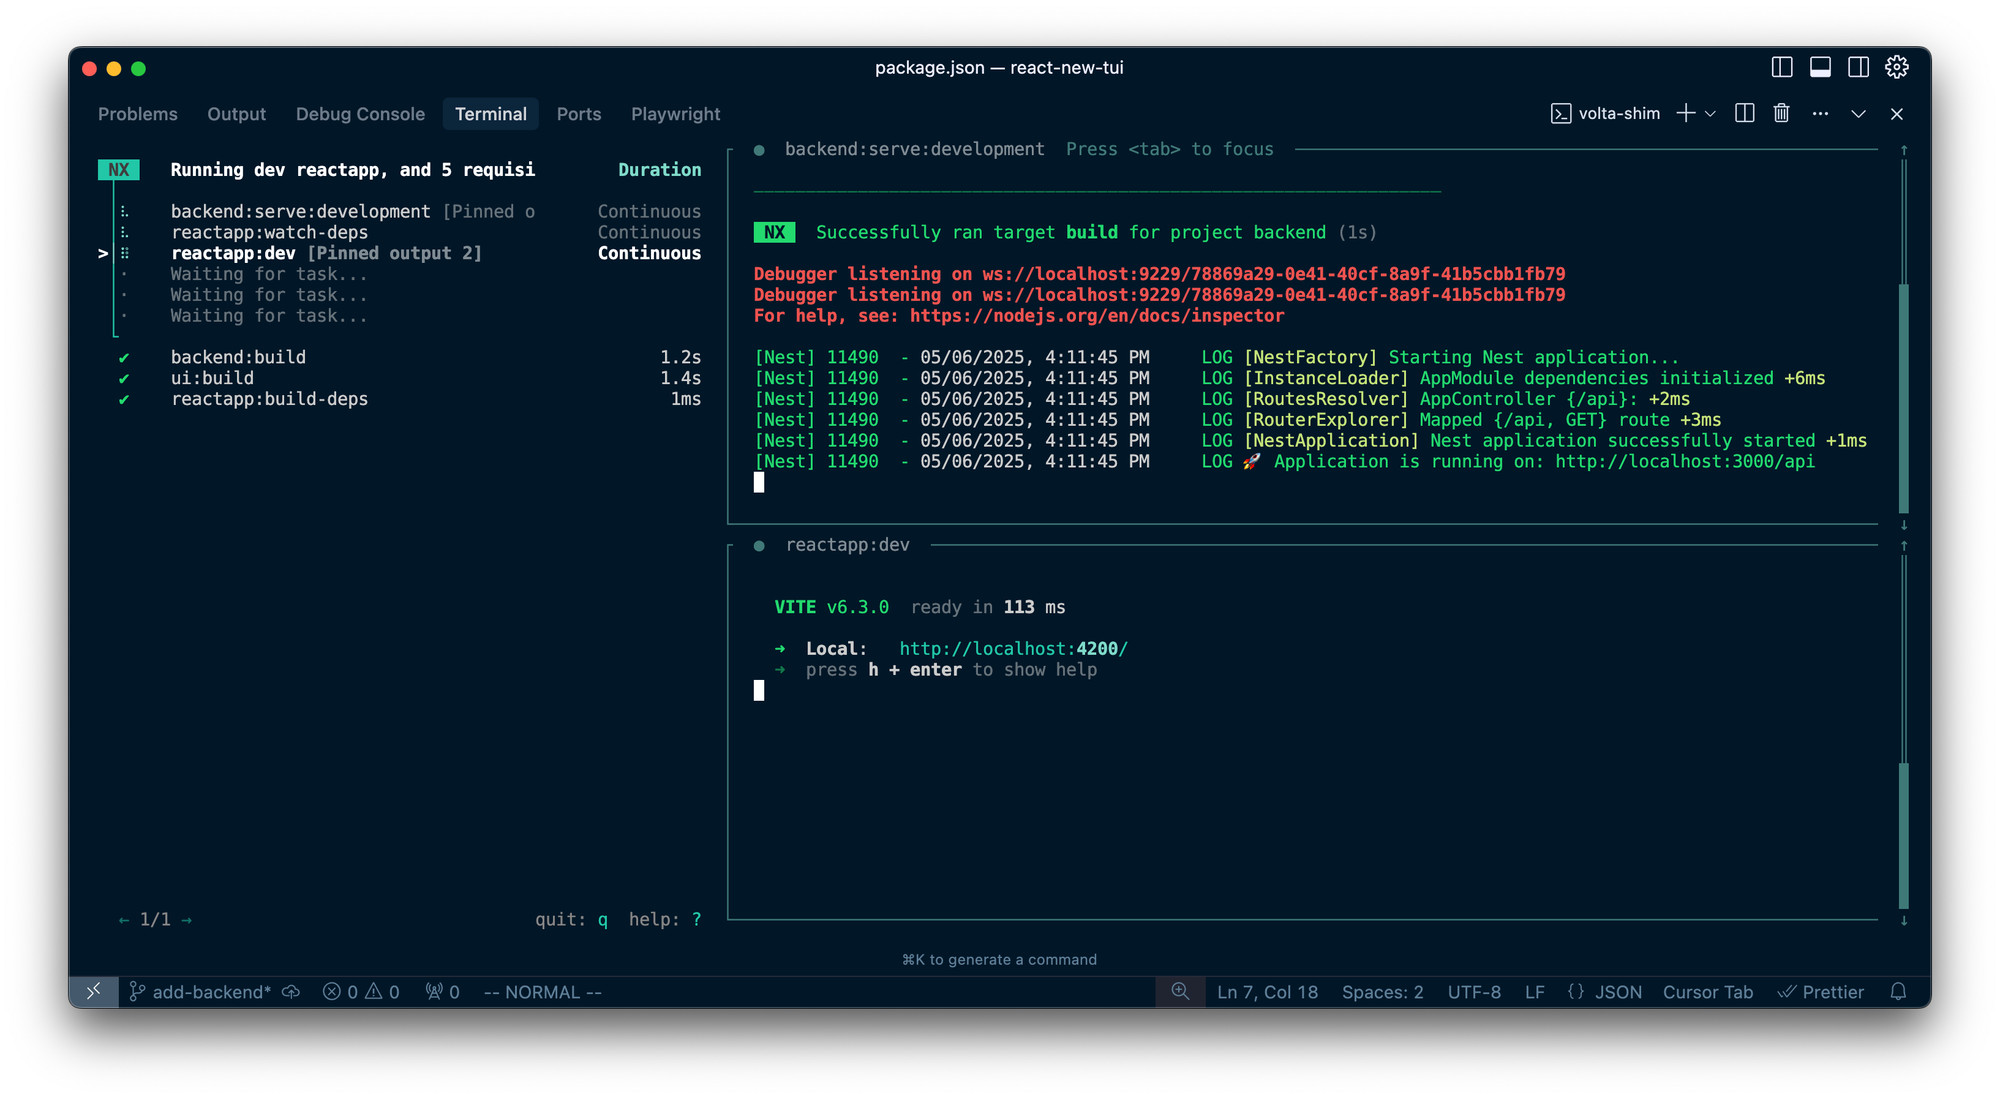Open settings gear in title bar

pos(1896,67)
